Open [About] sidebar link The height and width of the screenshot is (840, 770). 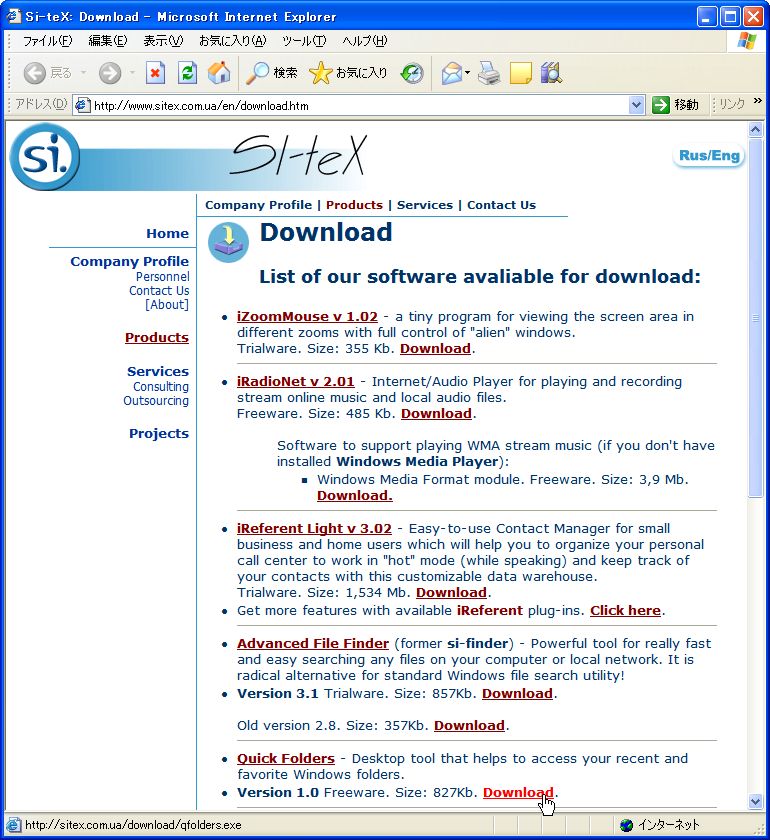pyautogui.click(x=167, y=304)
